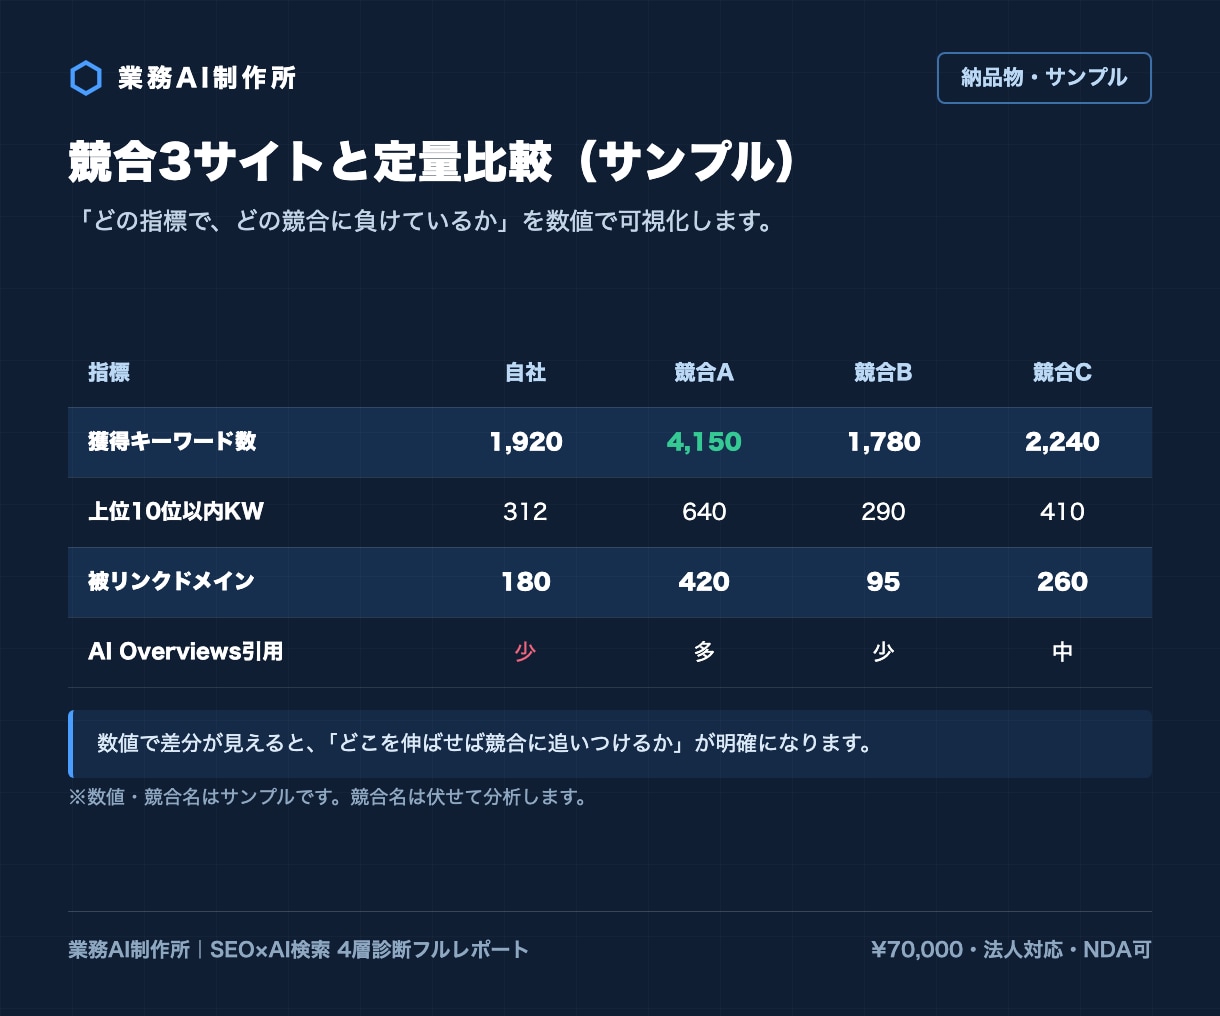The width and height of the screenshot is (1220, 1016).
Task: Click the 多 cell under 競合A
Action: 704,652
